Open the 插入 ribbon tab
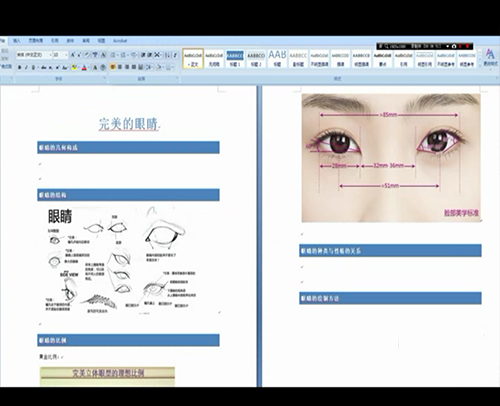The image size is (500, 406). point(17,41)
